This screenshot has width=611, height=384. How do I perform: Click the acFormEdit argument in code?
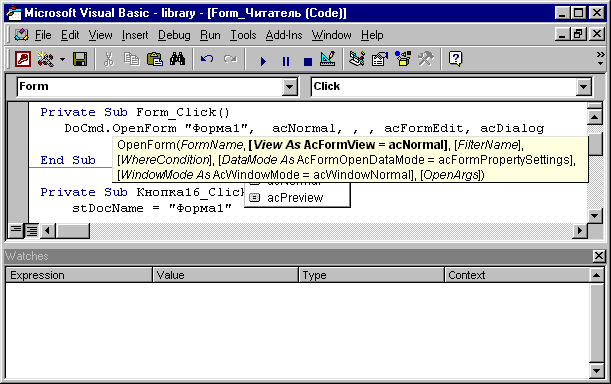424,128
